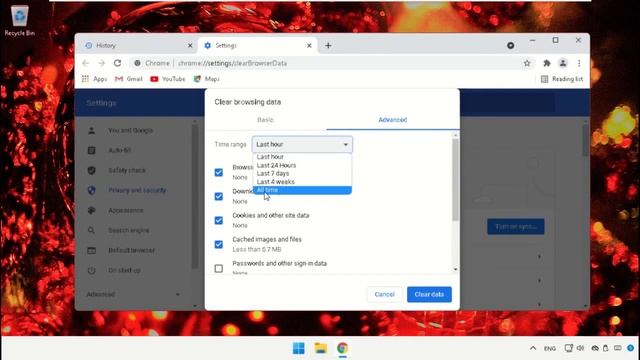Choose Last 7 days option
640x360 pixels.
pyautogui.click(x=302, y=173)
